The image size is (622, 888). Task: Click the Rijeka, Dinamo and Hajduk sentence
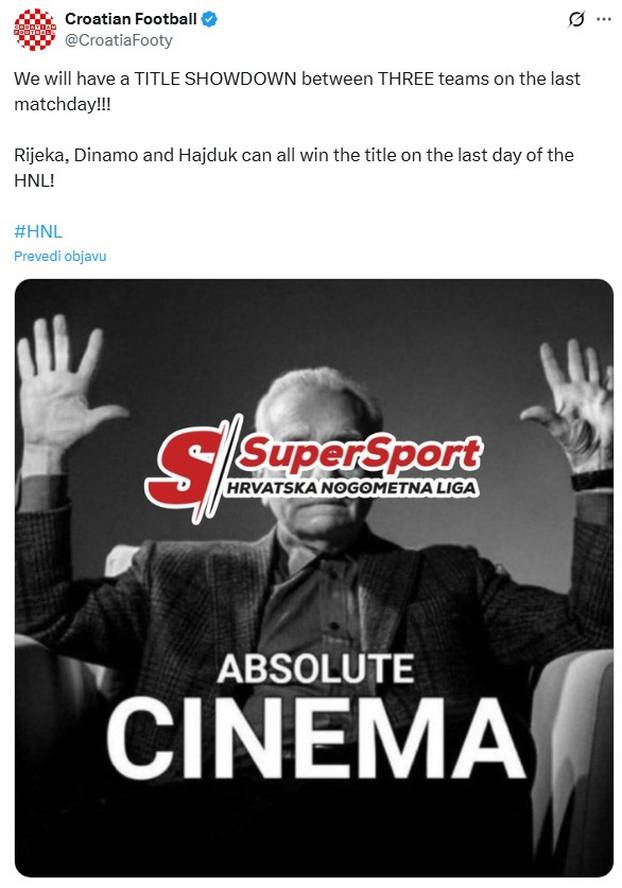tap(294, 168)
